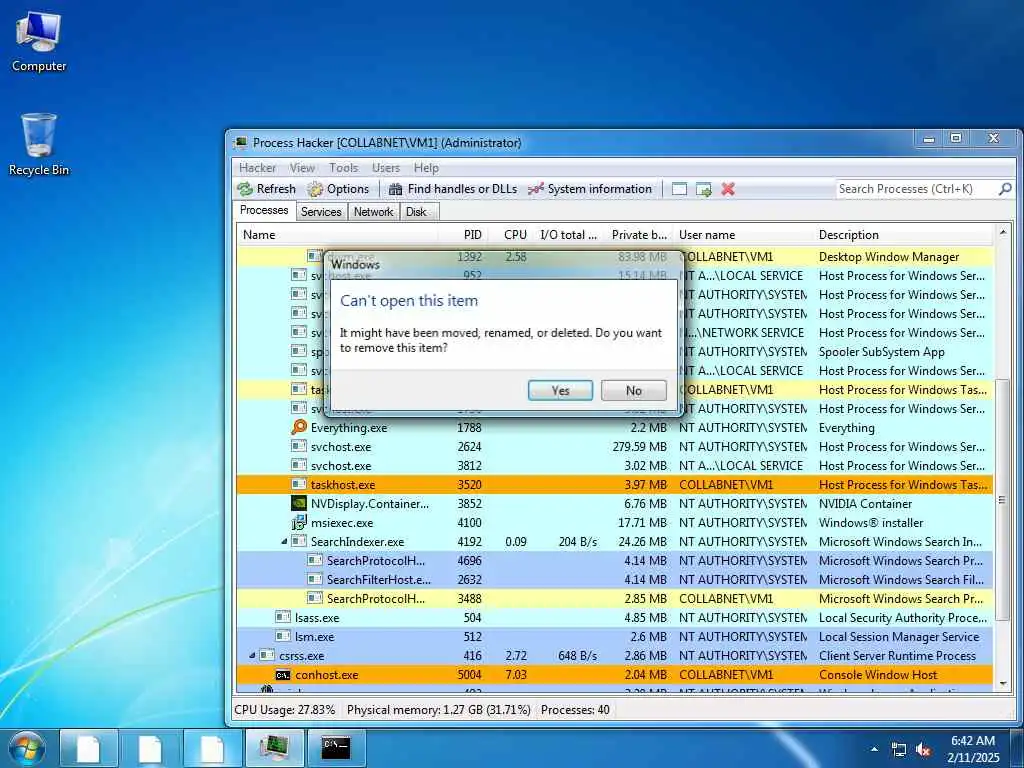Select the Processes tab
This screenshot has height=768, width=1024.
(264, 210)
